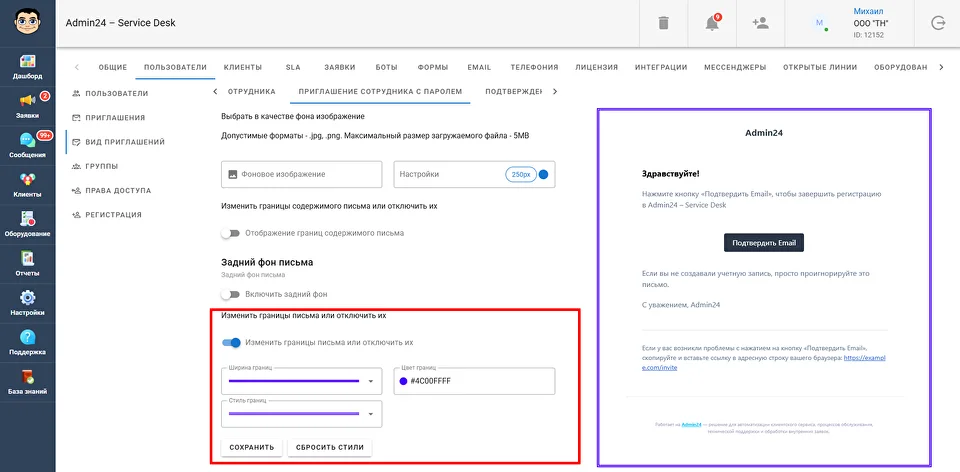Click the Приглашения envelope icon in the side menu
Viewport: 960px width, 472px height.
pyautogui.click(x=77, y=118)
